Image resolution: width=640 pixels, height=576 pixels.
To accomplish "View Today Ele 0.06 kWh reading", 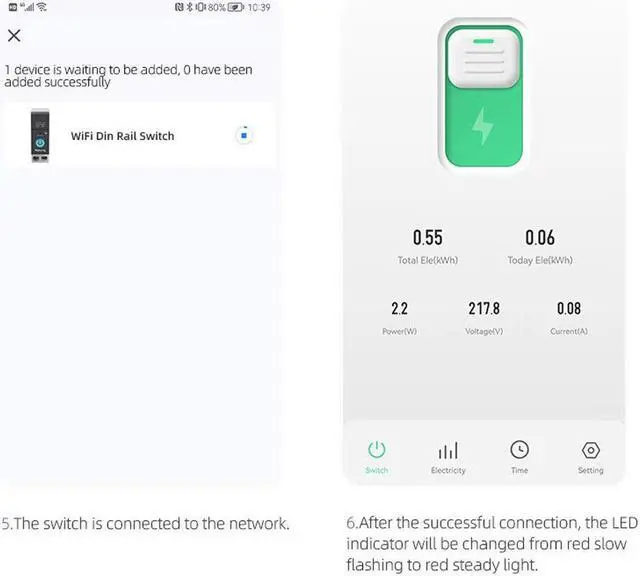I will point(540,238).
